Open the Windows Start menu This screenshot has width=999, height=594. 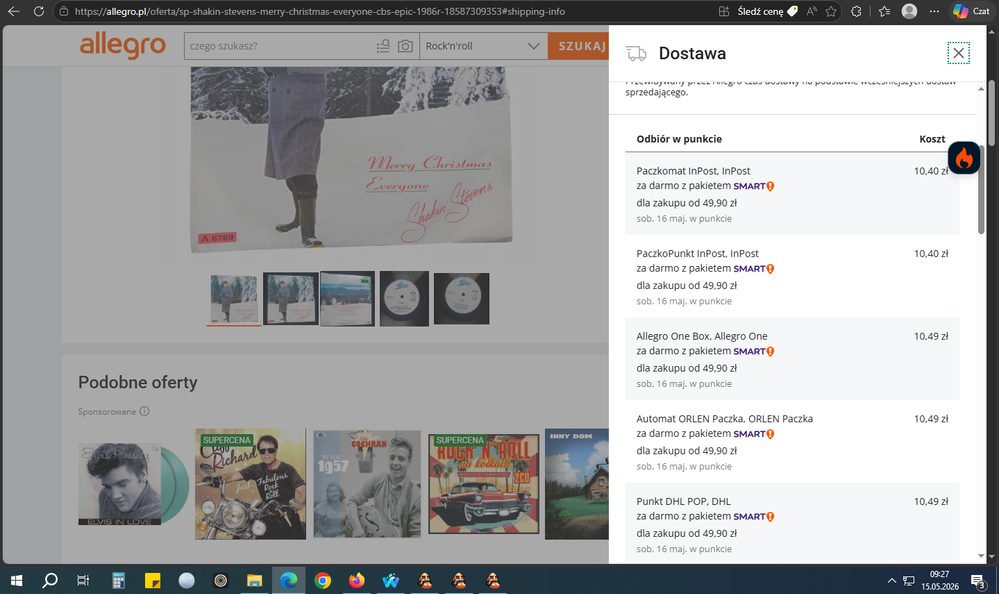17,580
